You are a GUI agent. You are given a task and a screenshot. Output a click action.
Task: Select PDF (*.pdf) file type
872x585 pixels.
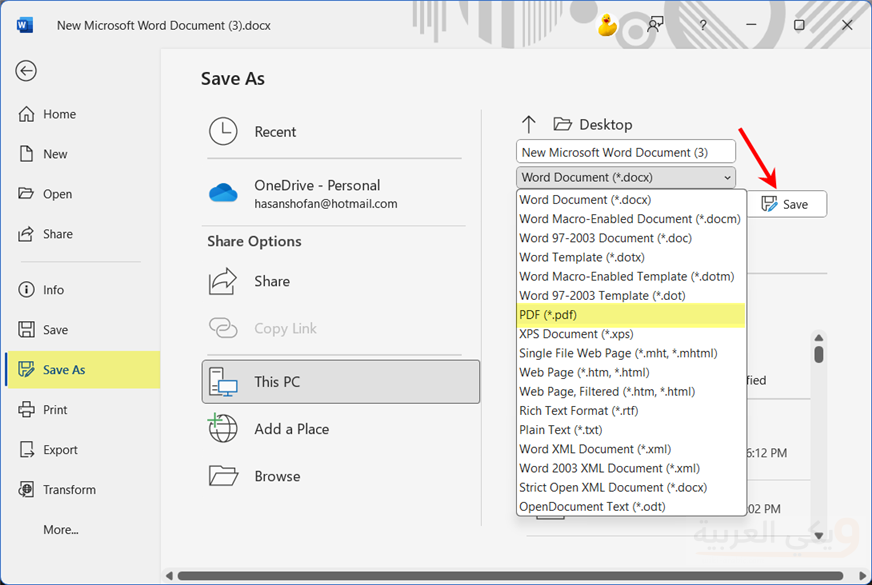(x=631, y=315)
